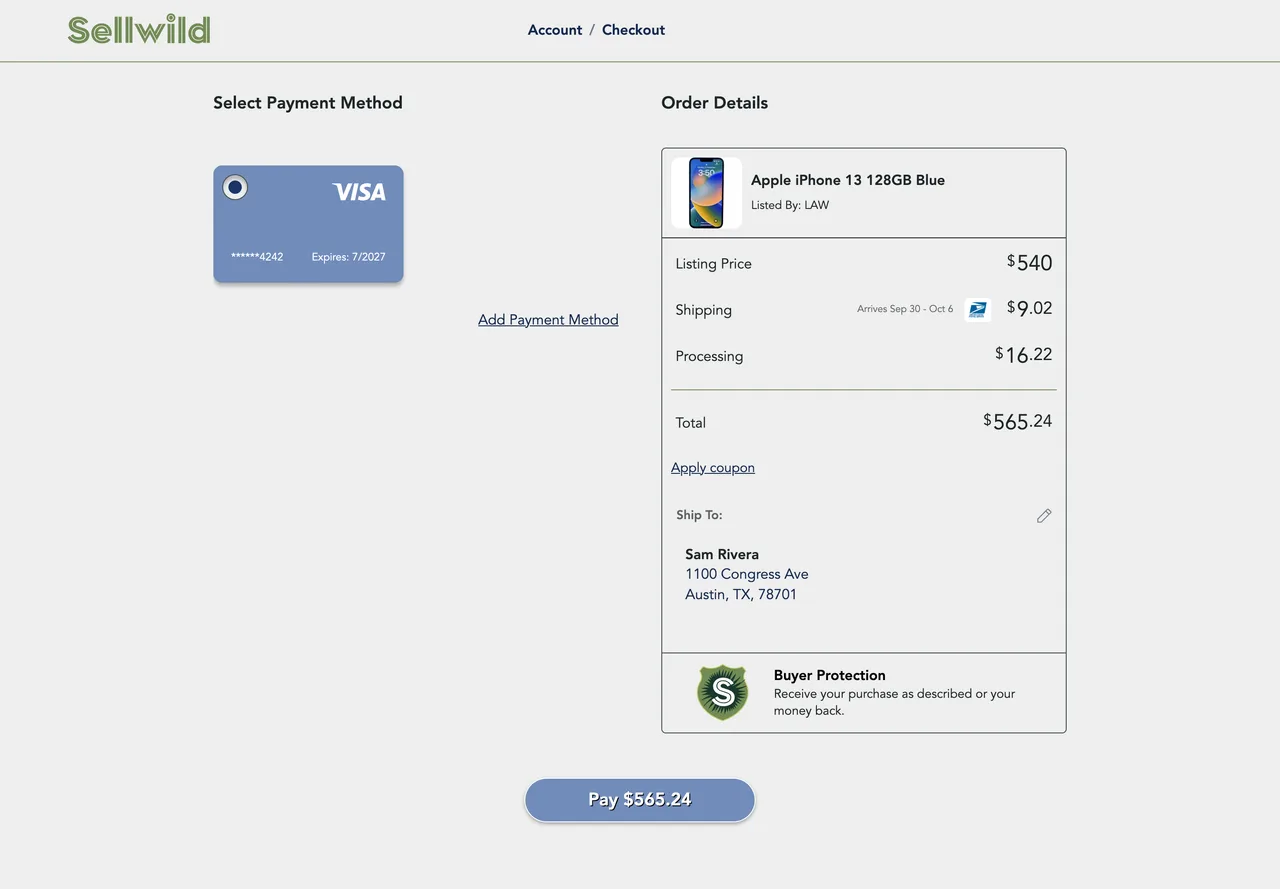
Task: Click the USPS shipping carrier icon
Action: (977, 310)
